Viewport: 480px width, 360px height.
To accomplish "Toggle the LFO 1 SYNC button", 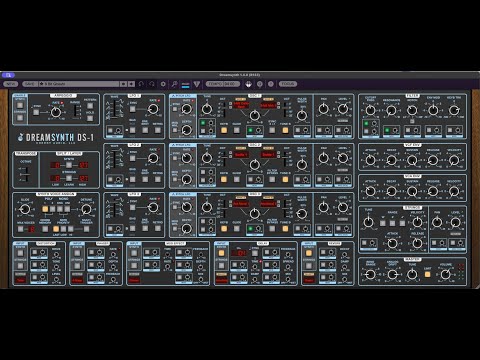I will (x=133, y=109).
